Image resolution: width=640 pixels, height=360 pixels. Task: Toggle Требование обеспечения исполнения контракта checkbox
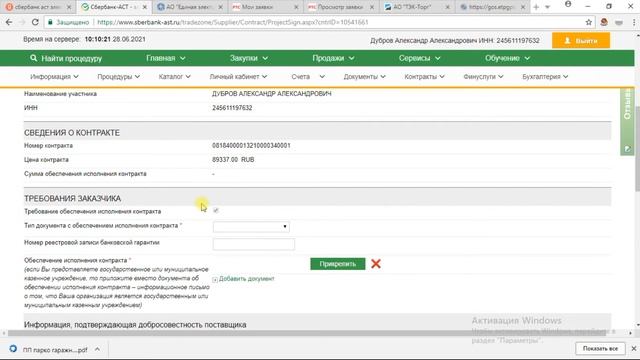click(216, 211)
